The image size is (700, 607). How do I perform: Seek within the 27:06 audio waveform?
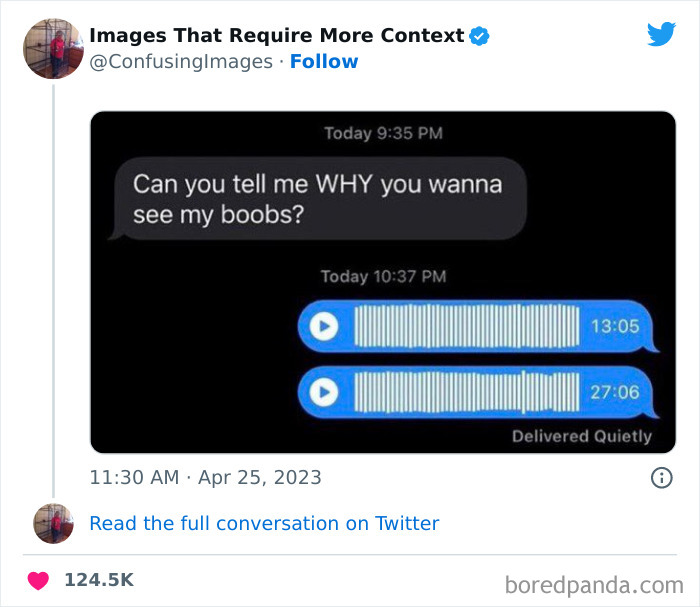pos(467,392)
